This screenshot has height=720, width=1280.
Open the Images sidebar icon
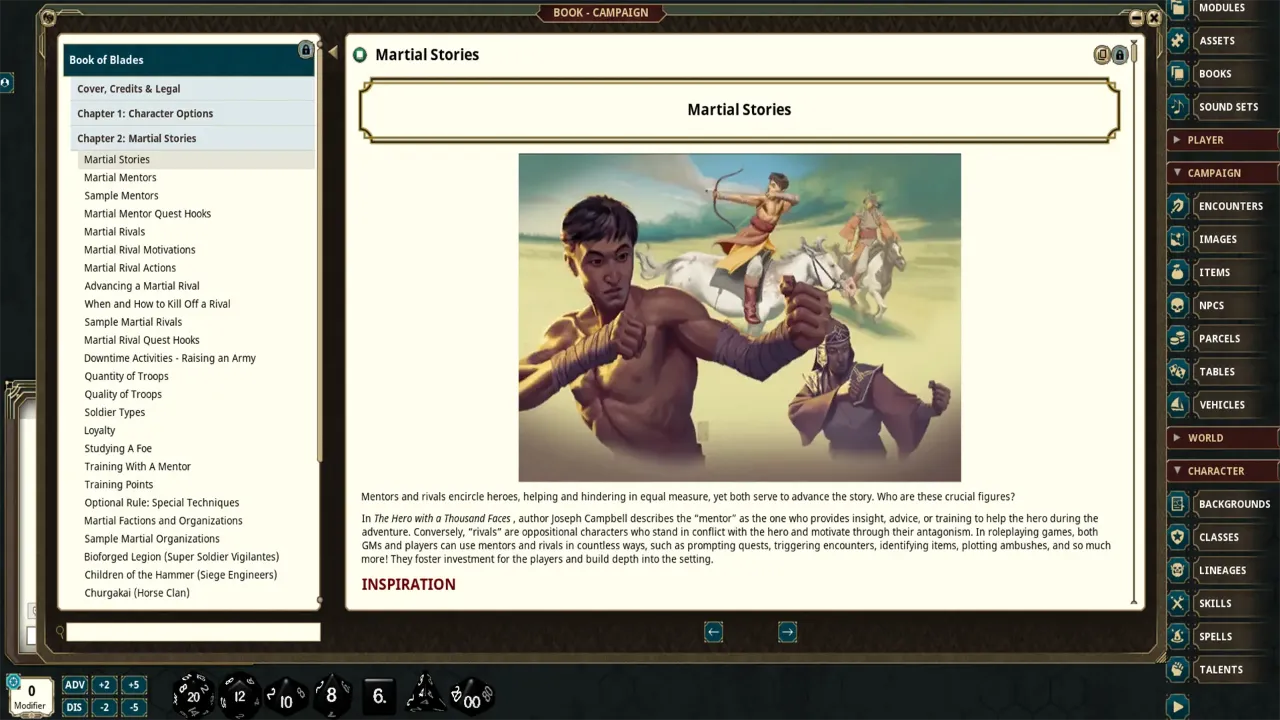point(1178,239)
